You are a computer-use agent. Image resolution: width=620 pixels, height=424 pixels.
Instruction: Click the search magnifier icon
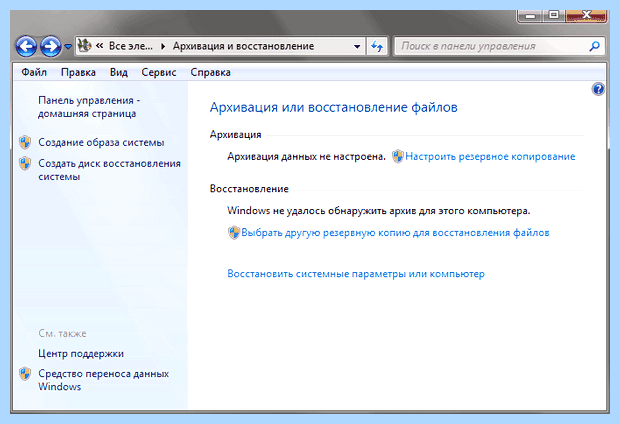595,46
